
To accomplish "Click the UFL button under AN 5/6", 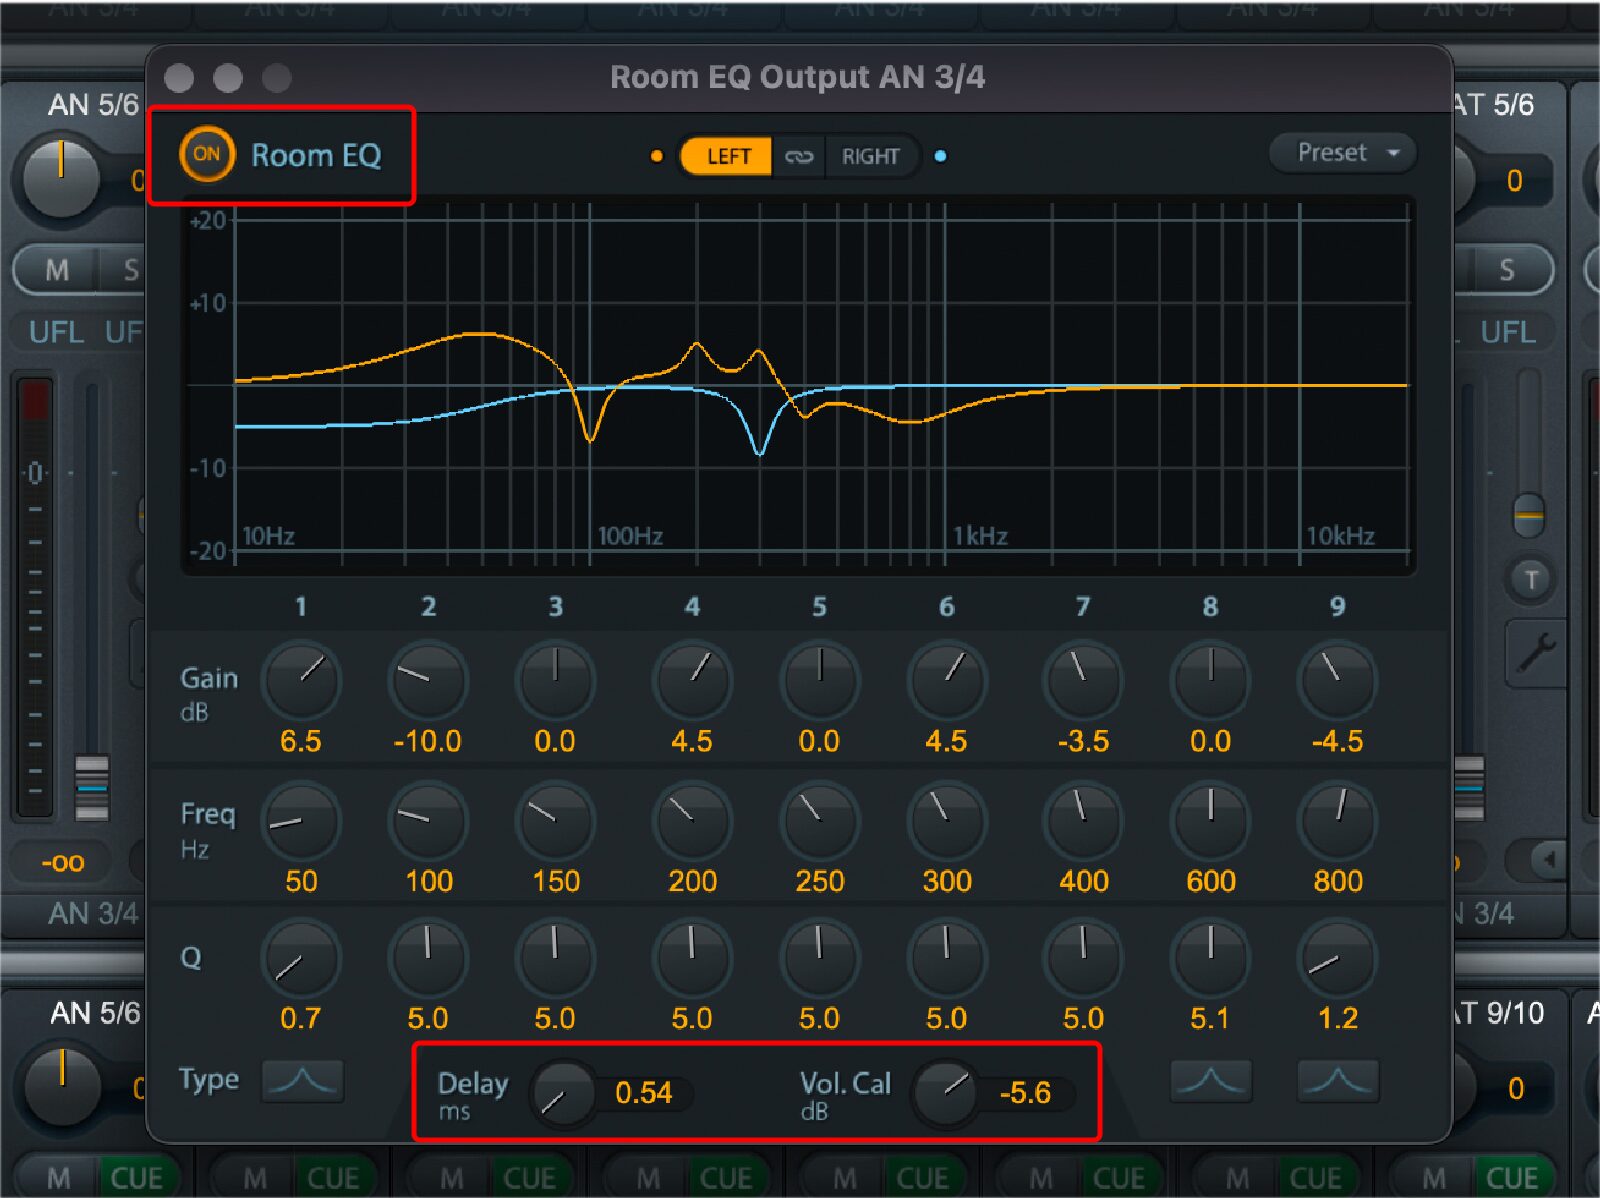I will click(x=55, y=333).
